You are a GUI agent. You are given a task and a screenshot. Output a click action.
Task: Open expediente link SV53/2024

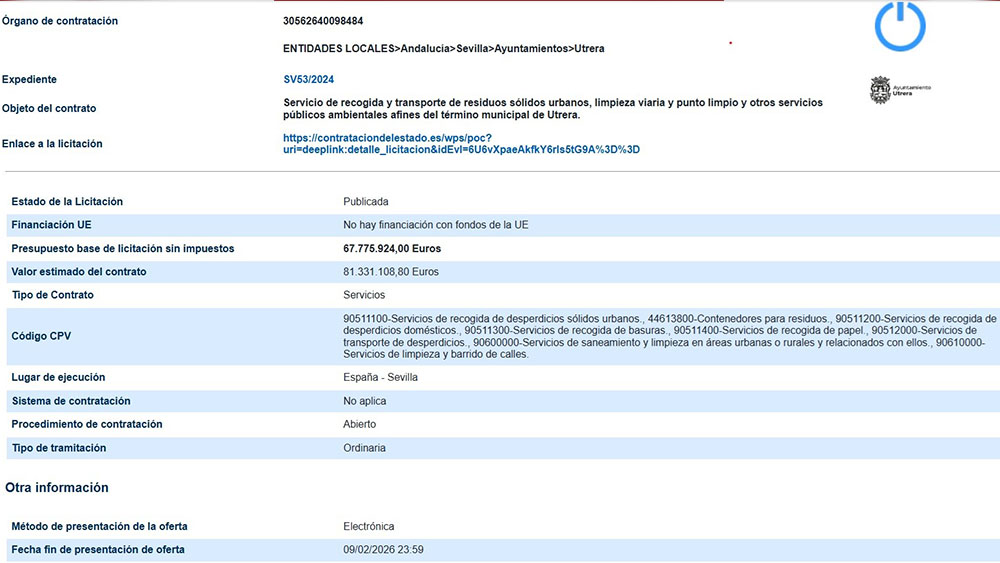coord(309,80)
